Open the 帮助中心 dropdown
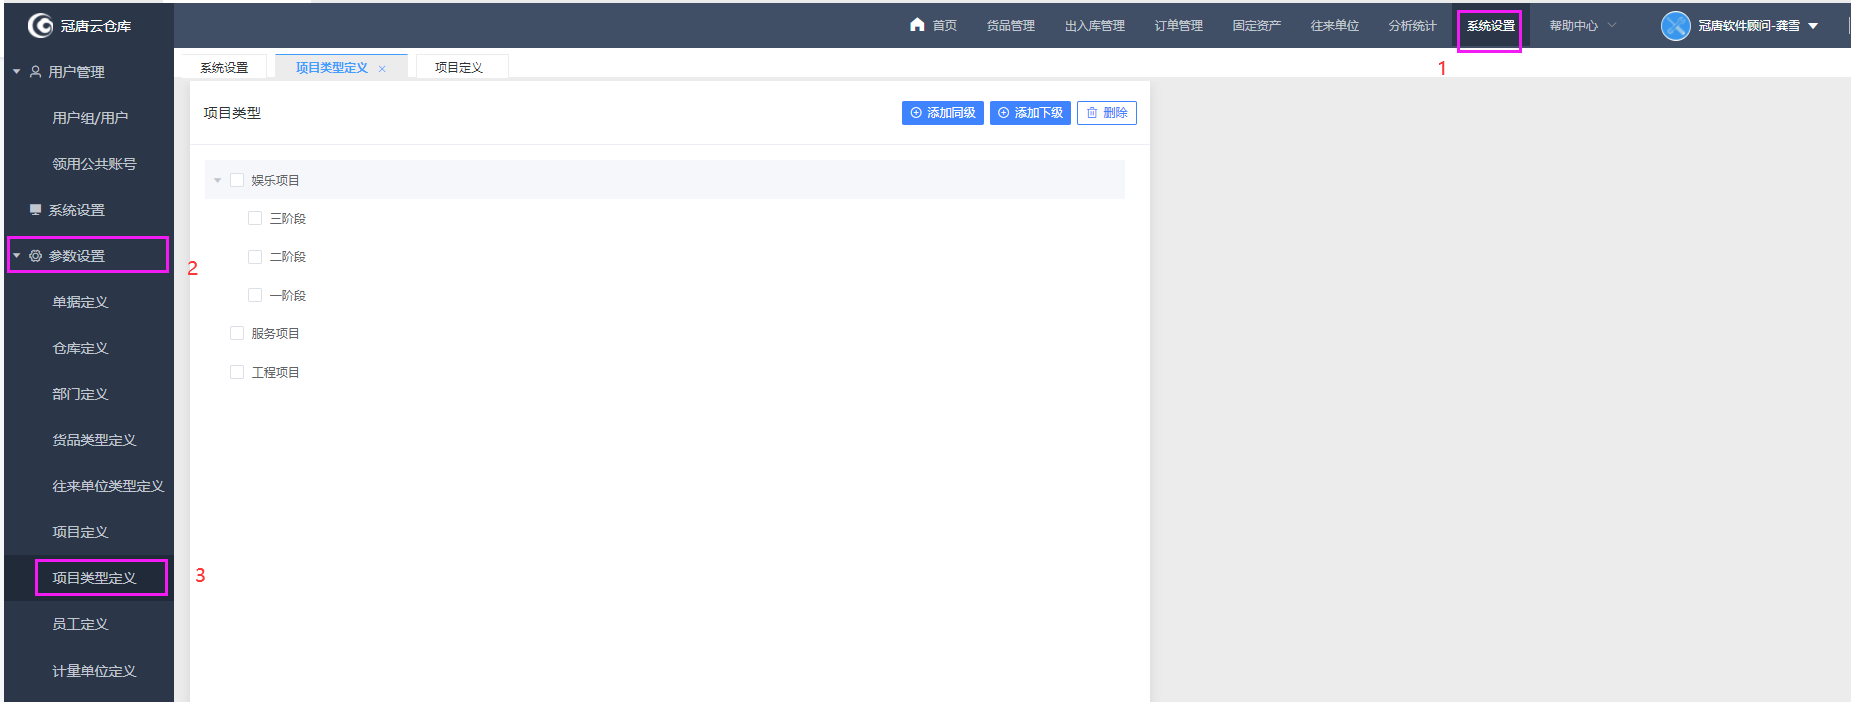This screenshot has height=702, width=1851. [x=1583, y=26]
